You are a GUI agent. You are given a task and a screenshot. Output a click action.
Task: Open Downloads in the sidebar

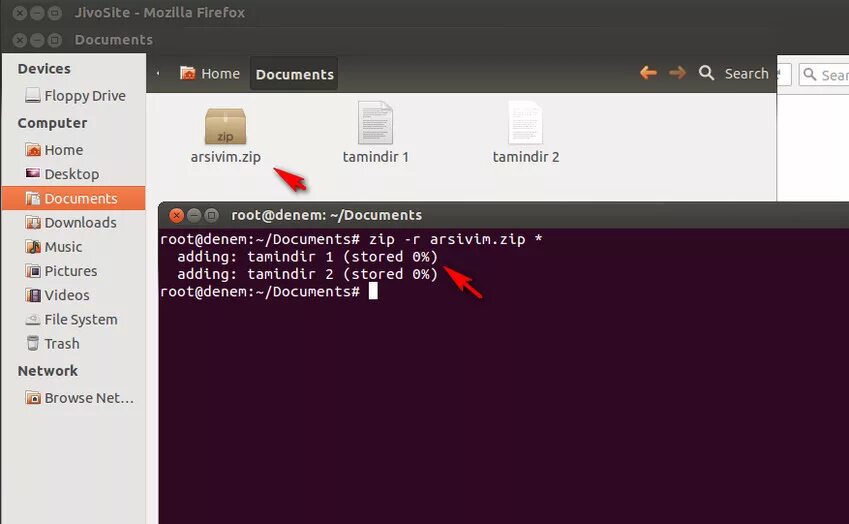(x=70, y=222)
